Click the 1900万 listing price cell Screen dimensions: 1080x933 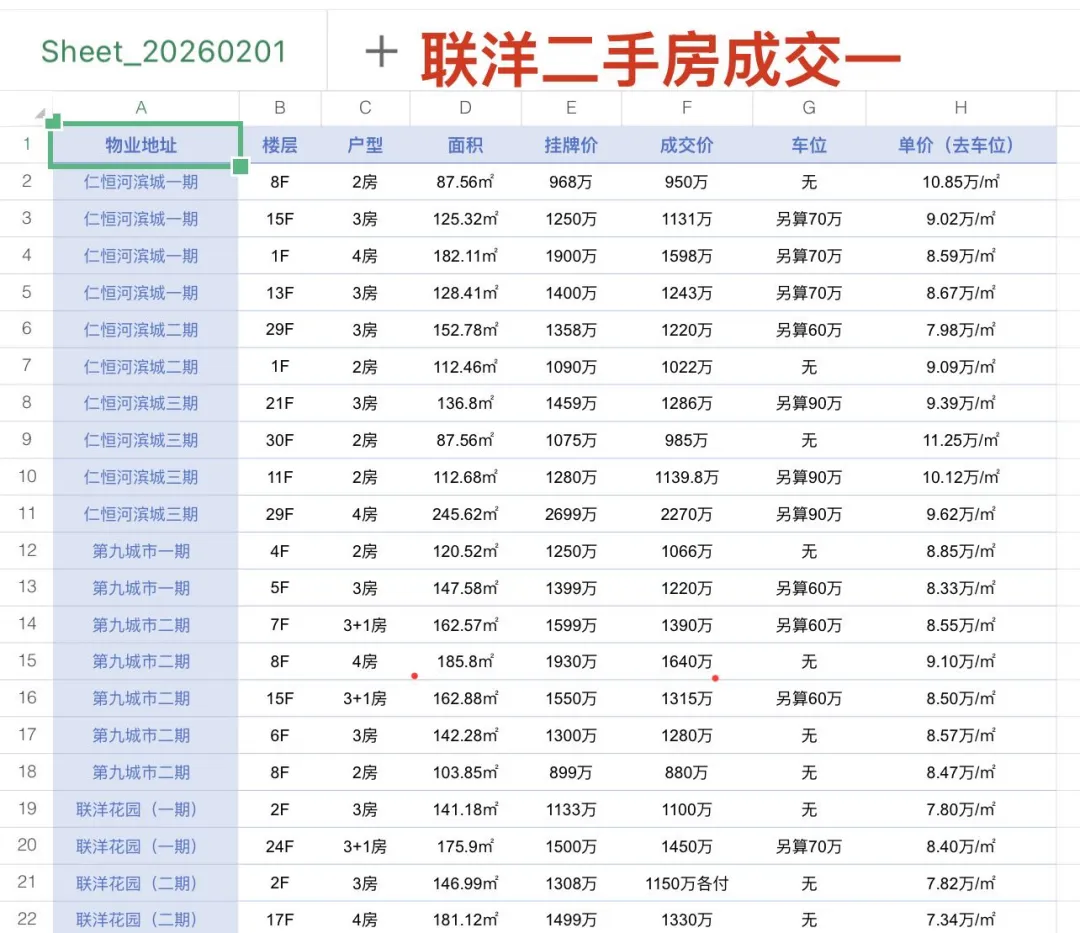coord(571,256)
